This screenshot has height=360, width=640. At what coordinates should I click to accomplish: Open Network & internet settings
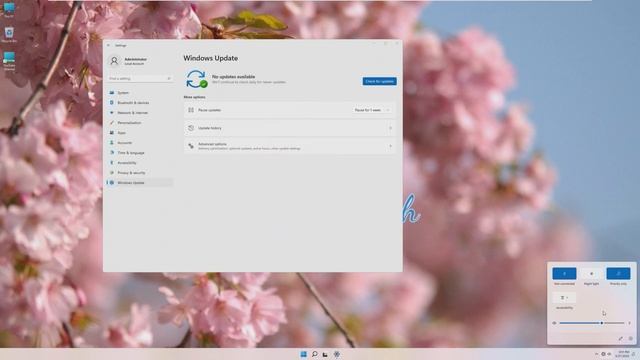[140, 113]
